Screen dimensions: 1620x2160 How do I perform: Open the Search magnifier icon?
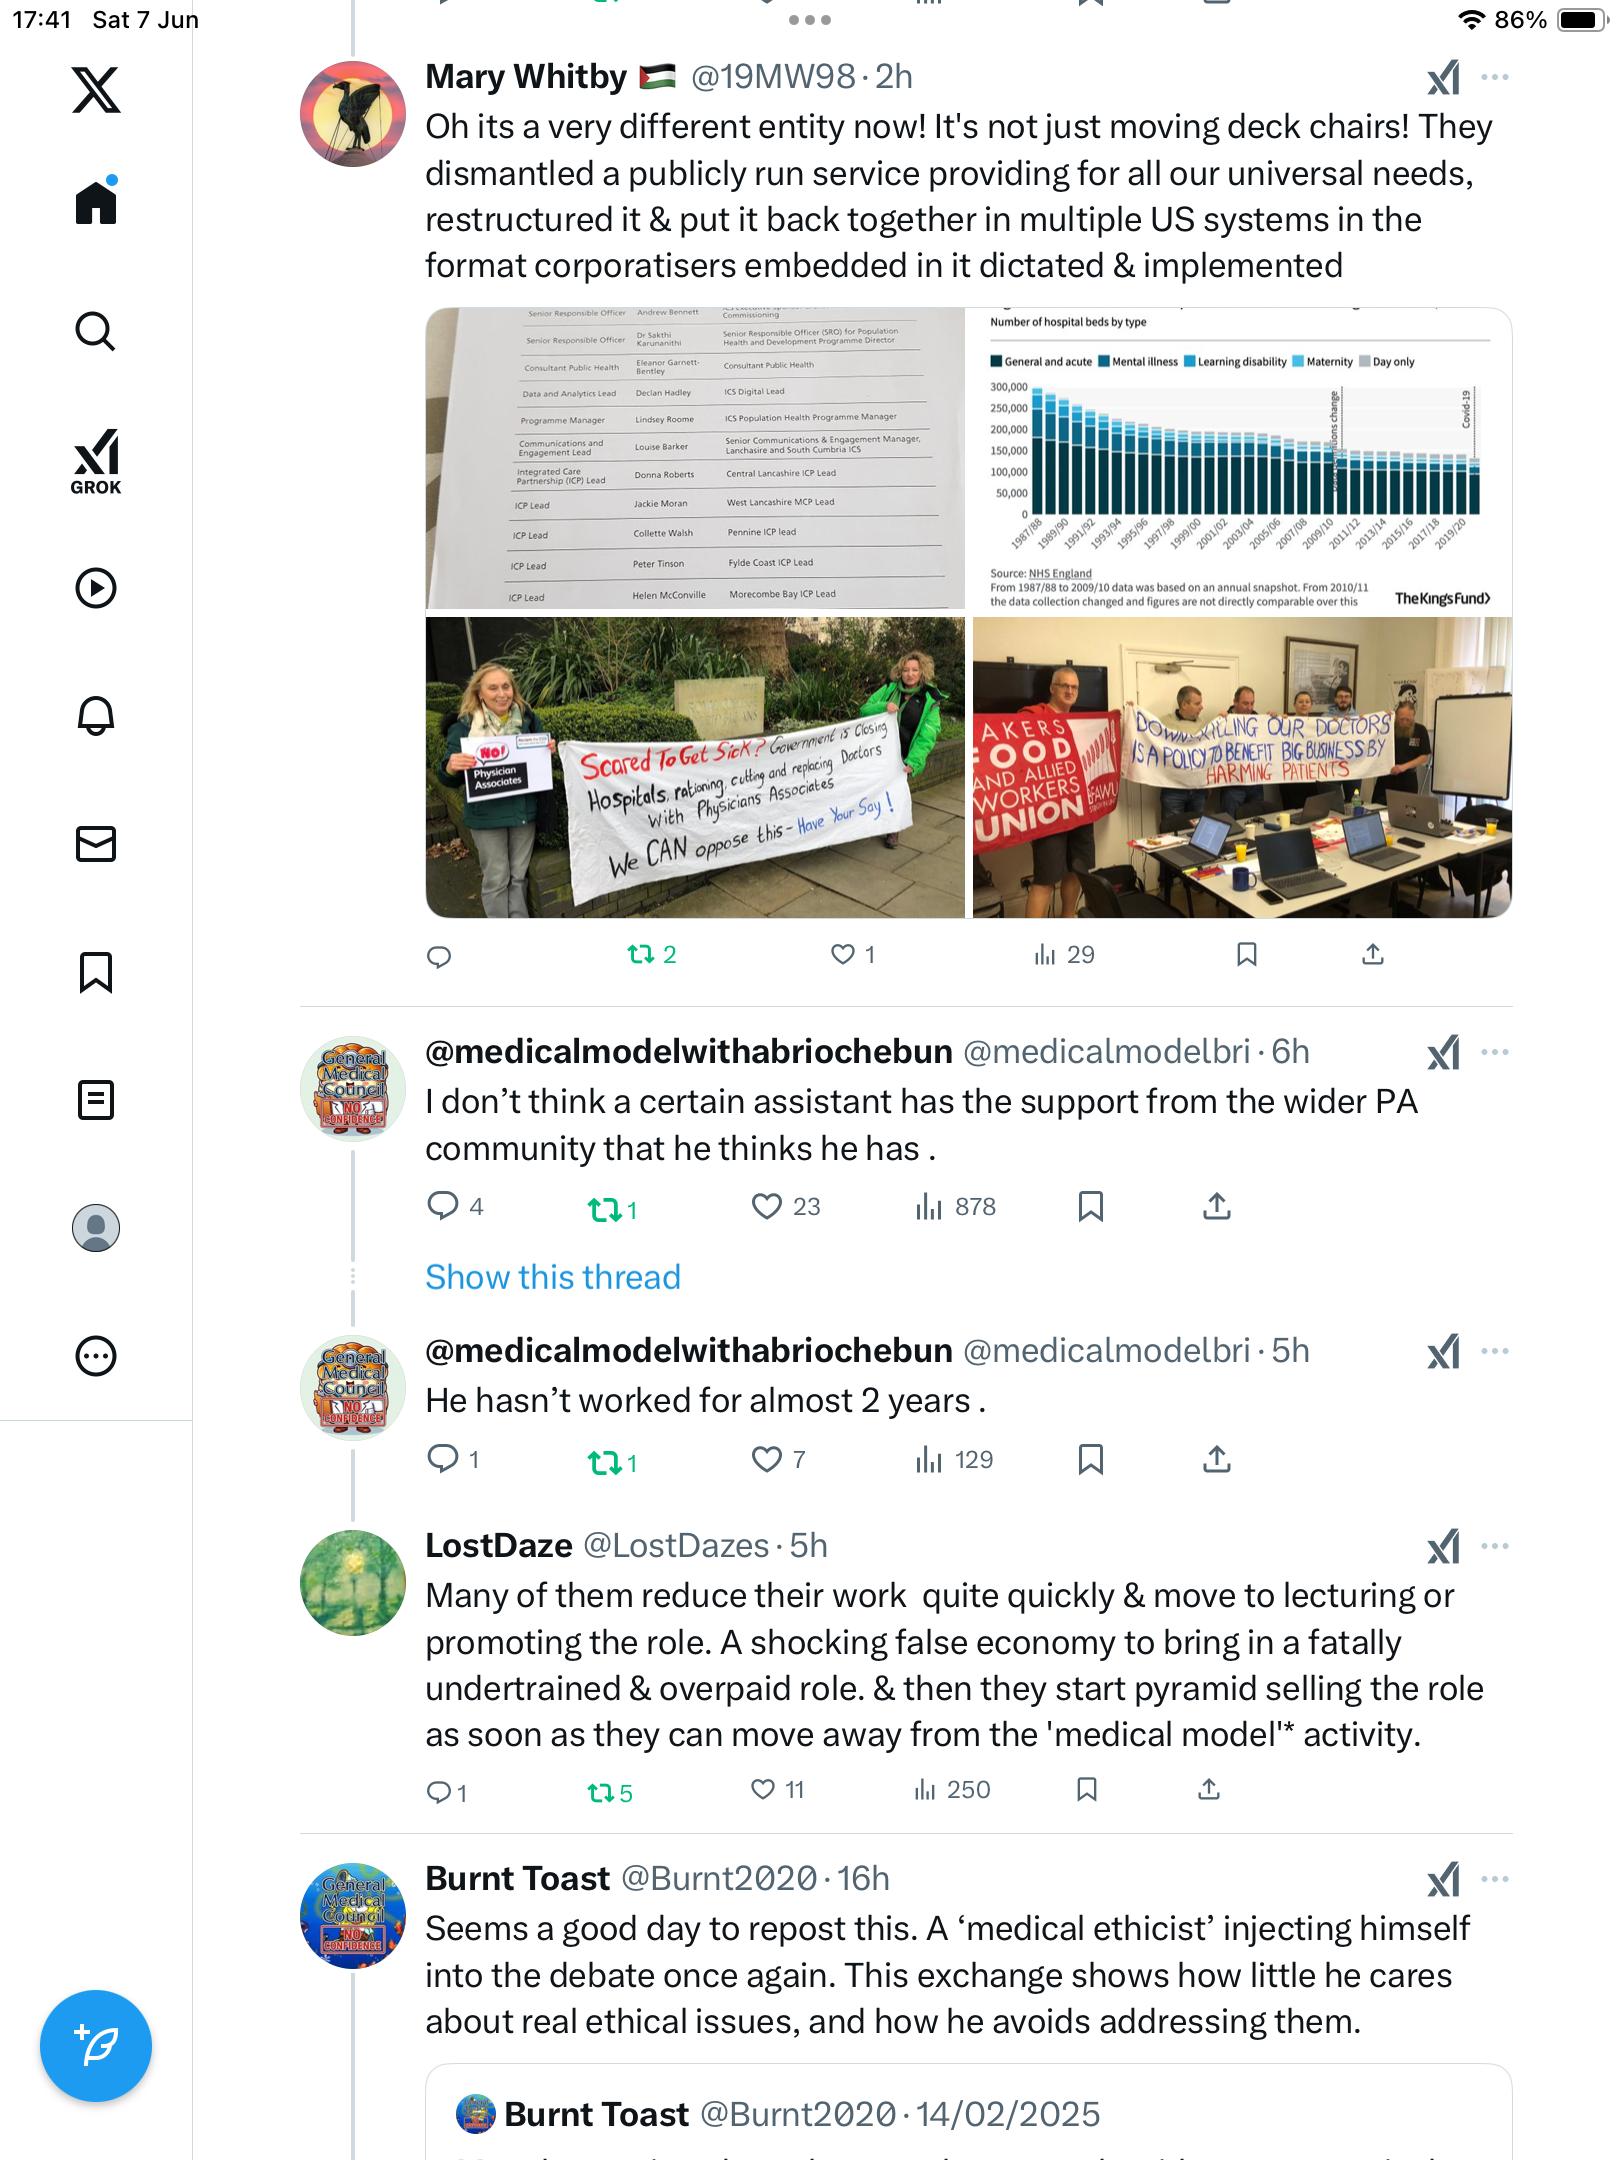[x=96, y=332]
